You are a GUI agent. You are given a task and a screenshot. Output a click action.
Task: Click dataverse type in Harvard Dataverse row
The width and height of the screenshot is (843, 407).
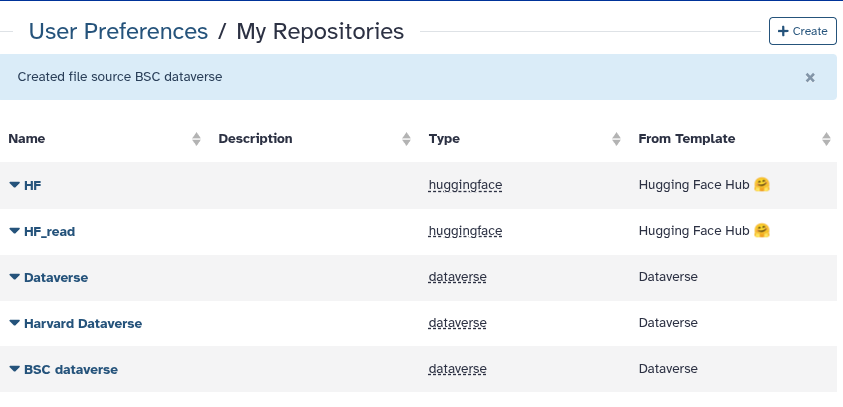[x=458, y=323]
